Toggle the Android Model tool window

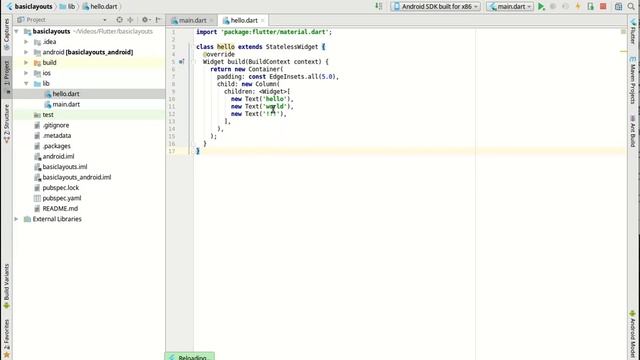pos(633,335)
